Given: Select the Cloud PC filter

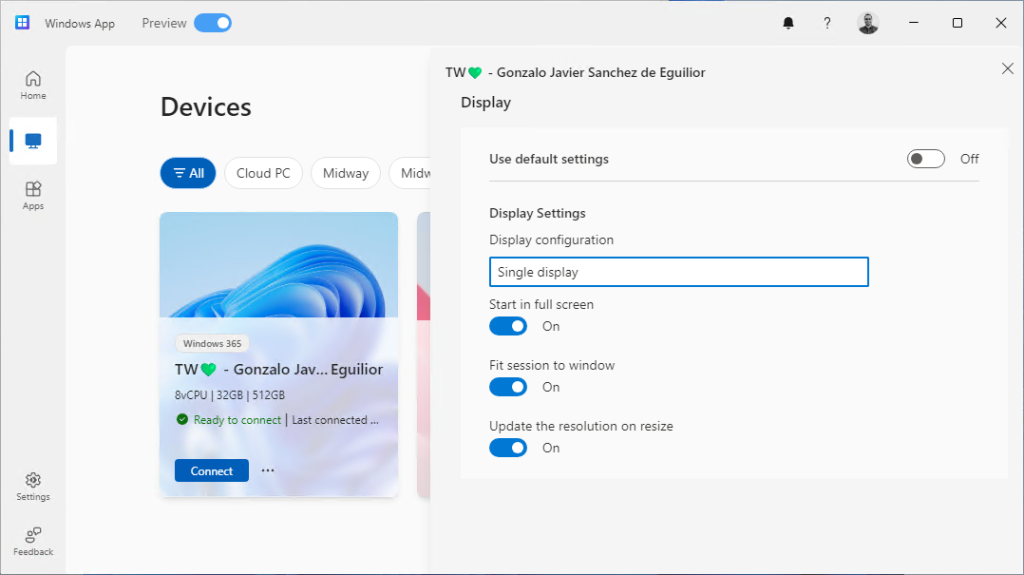Looking at the screenshot, I should point(263,173).
